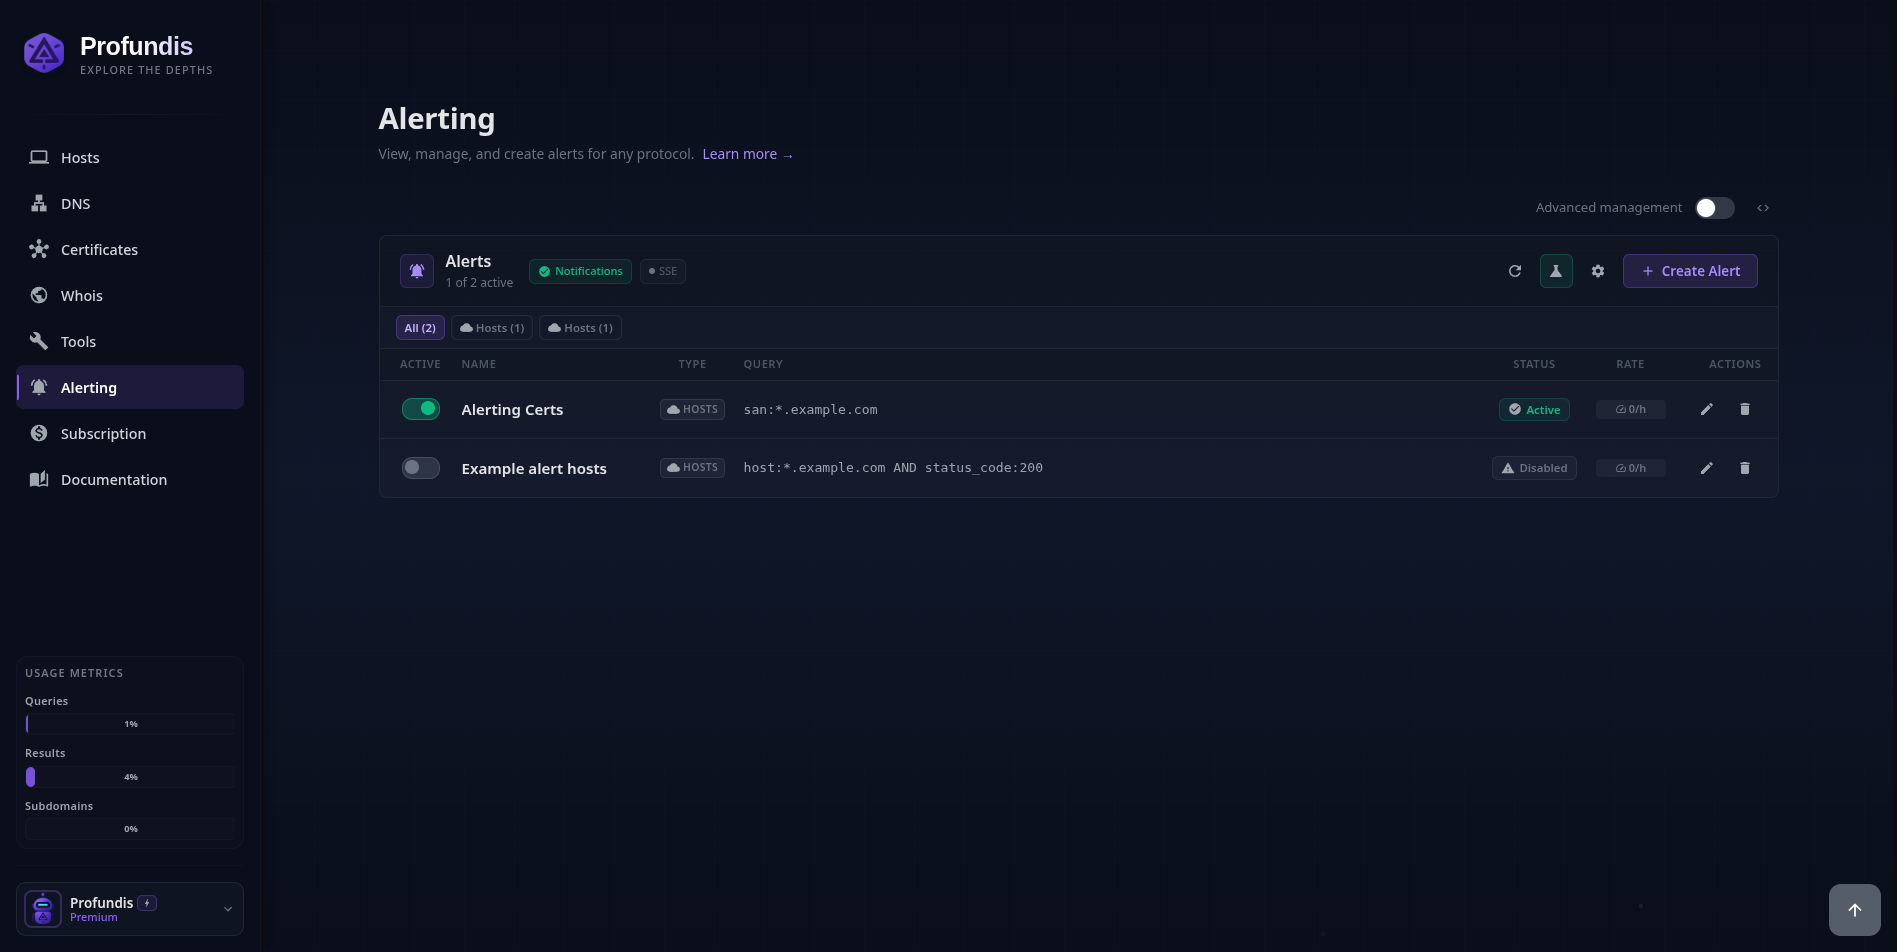Image resolution: width=1897 pixels, height=952 pixels.
Task: Click the 0/h rate for Alerting Certs
Action: click(x=1631, y=409)
